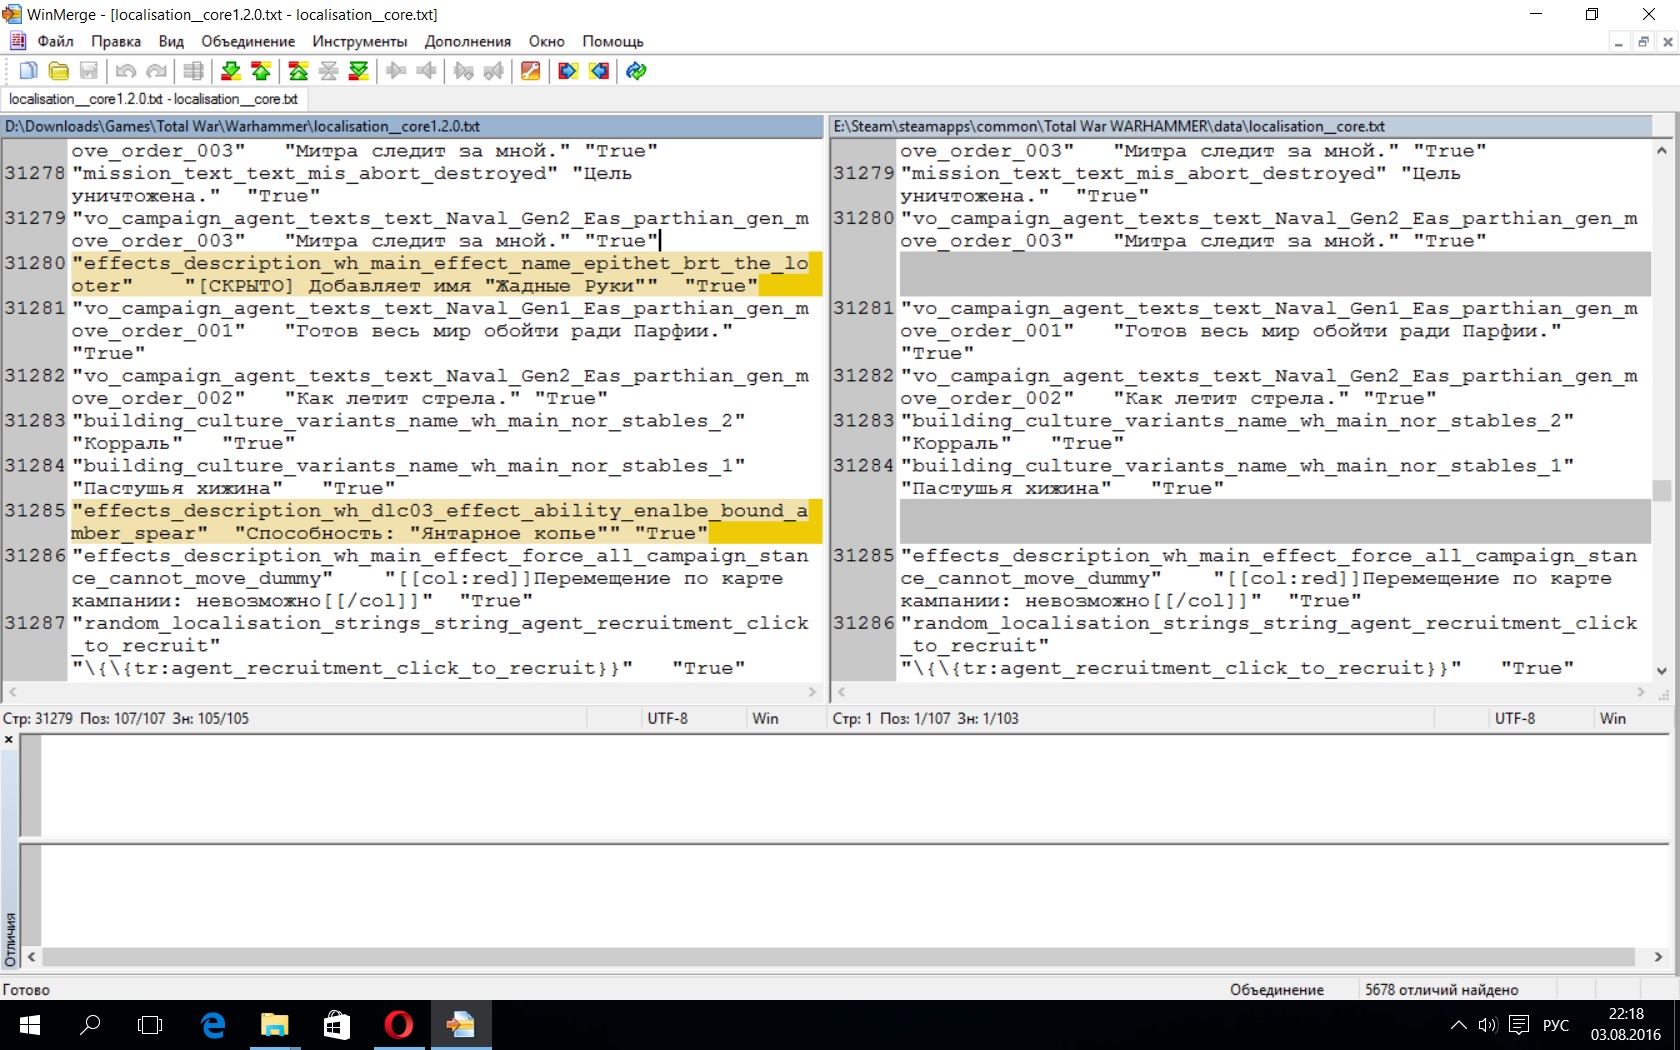Click the Save toolbar icon
This screenshot has height=1050, width=1680.
coord(89,71)
